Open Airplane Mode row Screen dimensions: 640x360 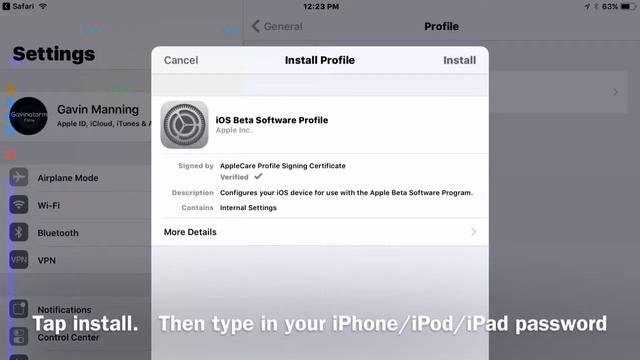(76, 178)
